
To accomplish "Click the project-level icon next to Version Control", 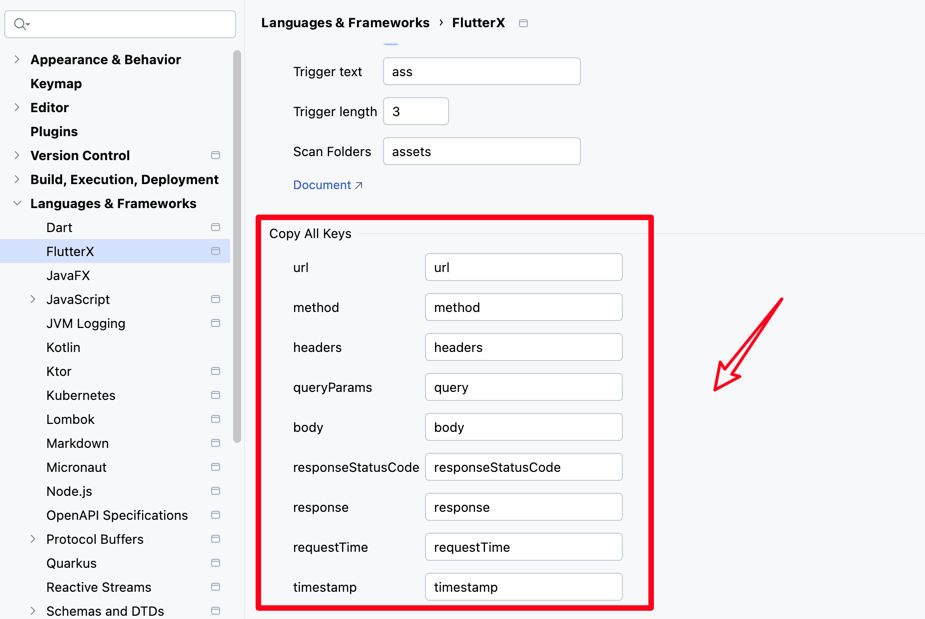I will [215, 156].
